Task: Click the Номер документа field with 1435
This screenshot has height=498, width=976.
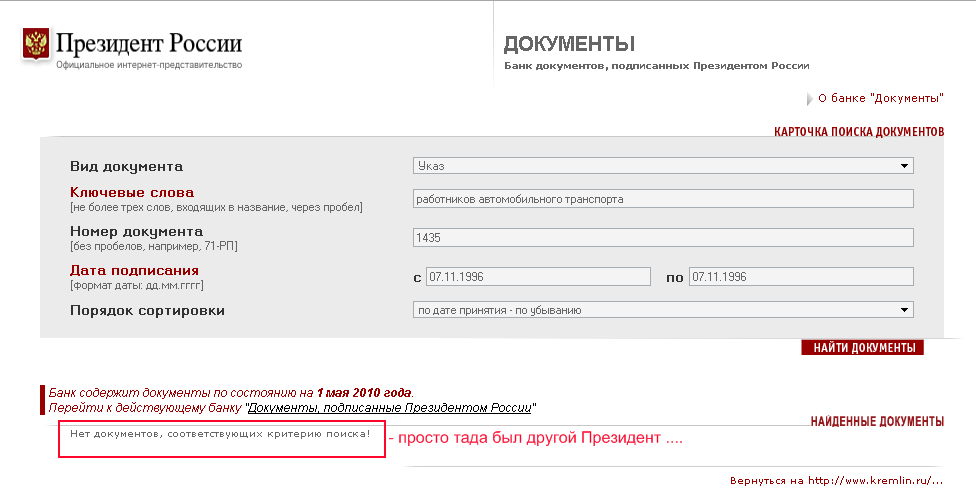Action: click(x=663, y=238)
